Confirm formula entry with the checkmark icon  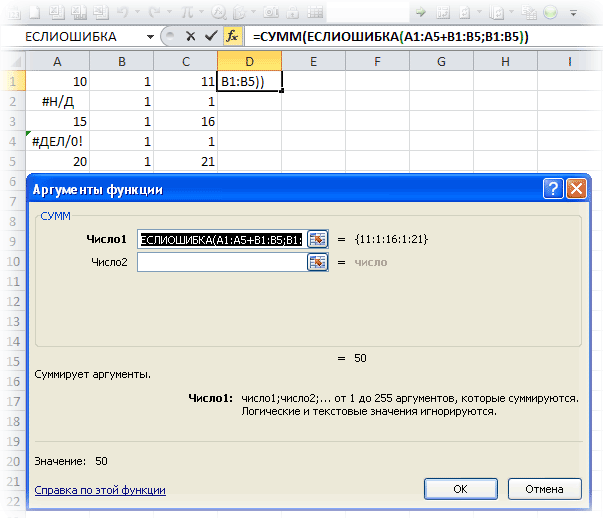point(211,37)
